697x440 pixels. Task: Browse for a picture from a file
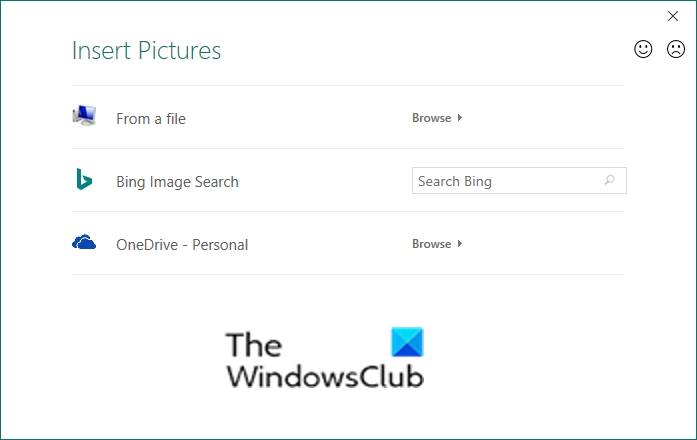432,118
